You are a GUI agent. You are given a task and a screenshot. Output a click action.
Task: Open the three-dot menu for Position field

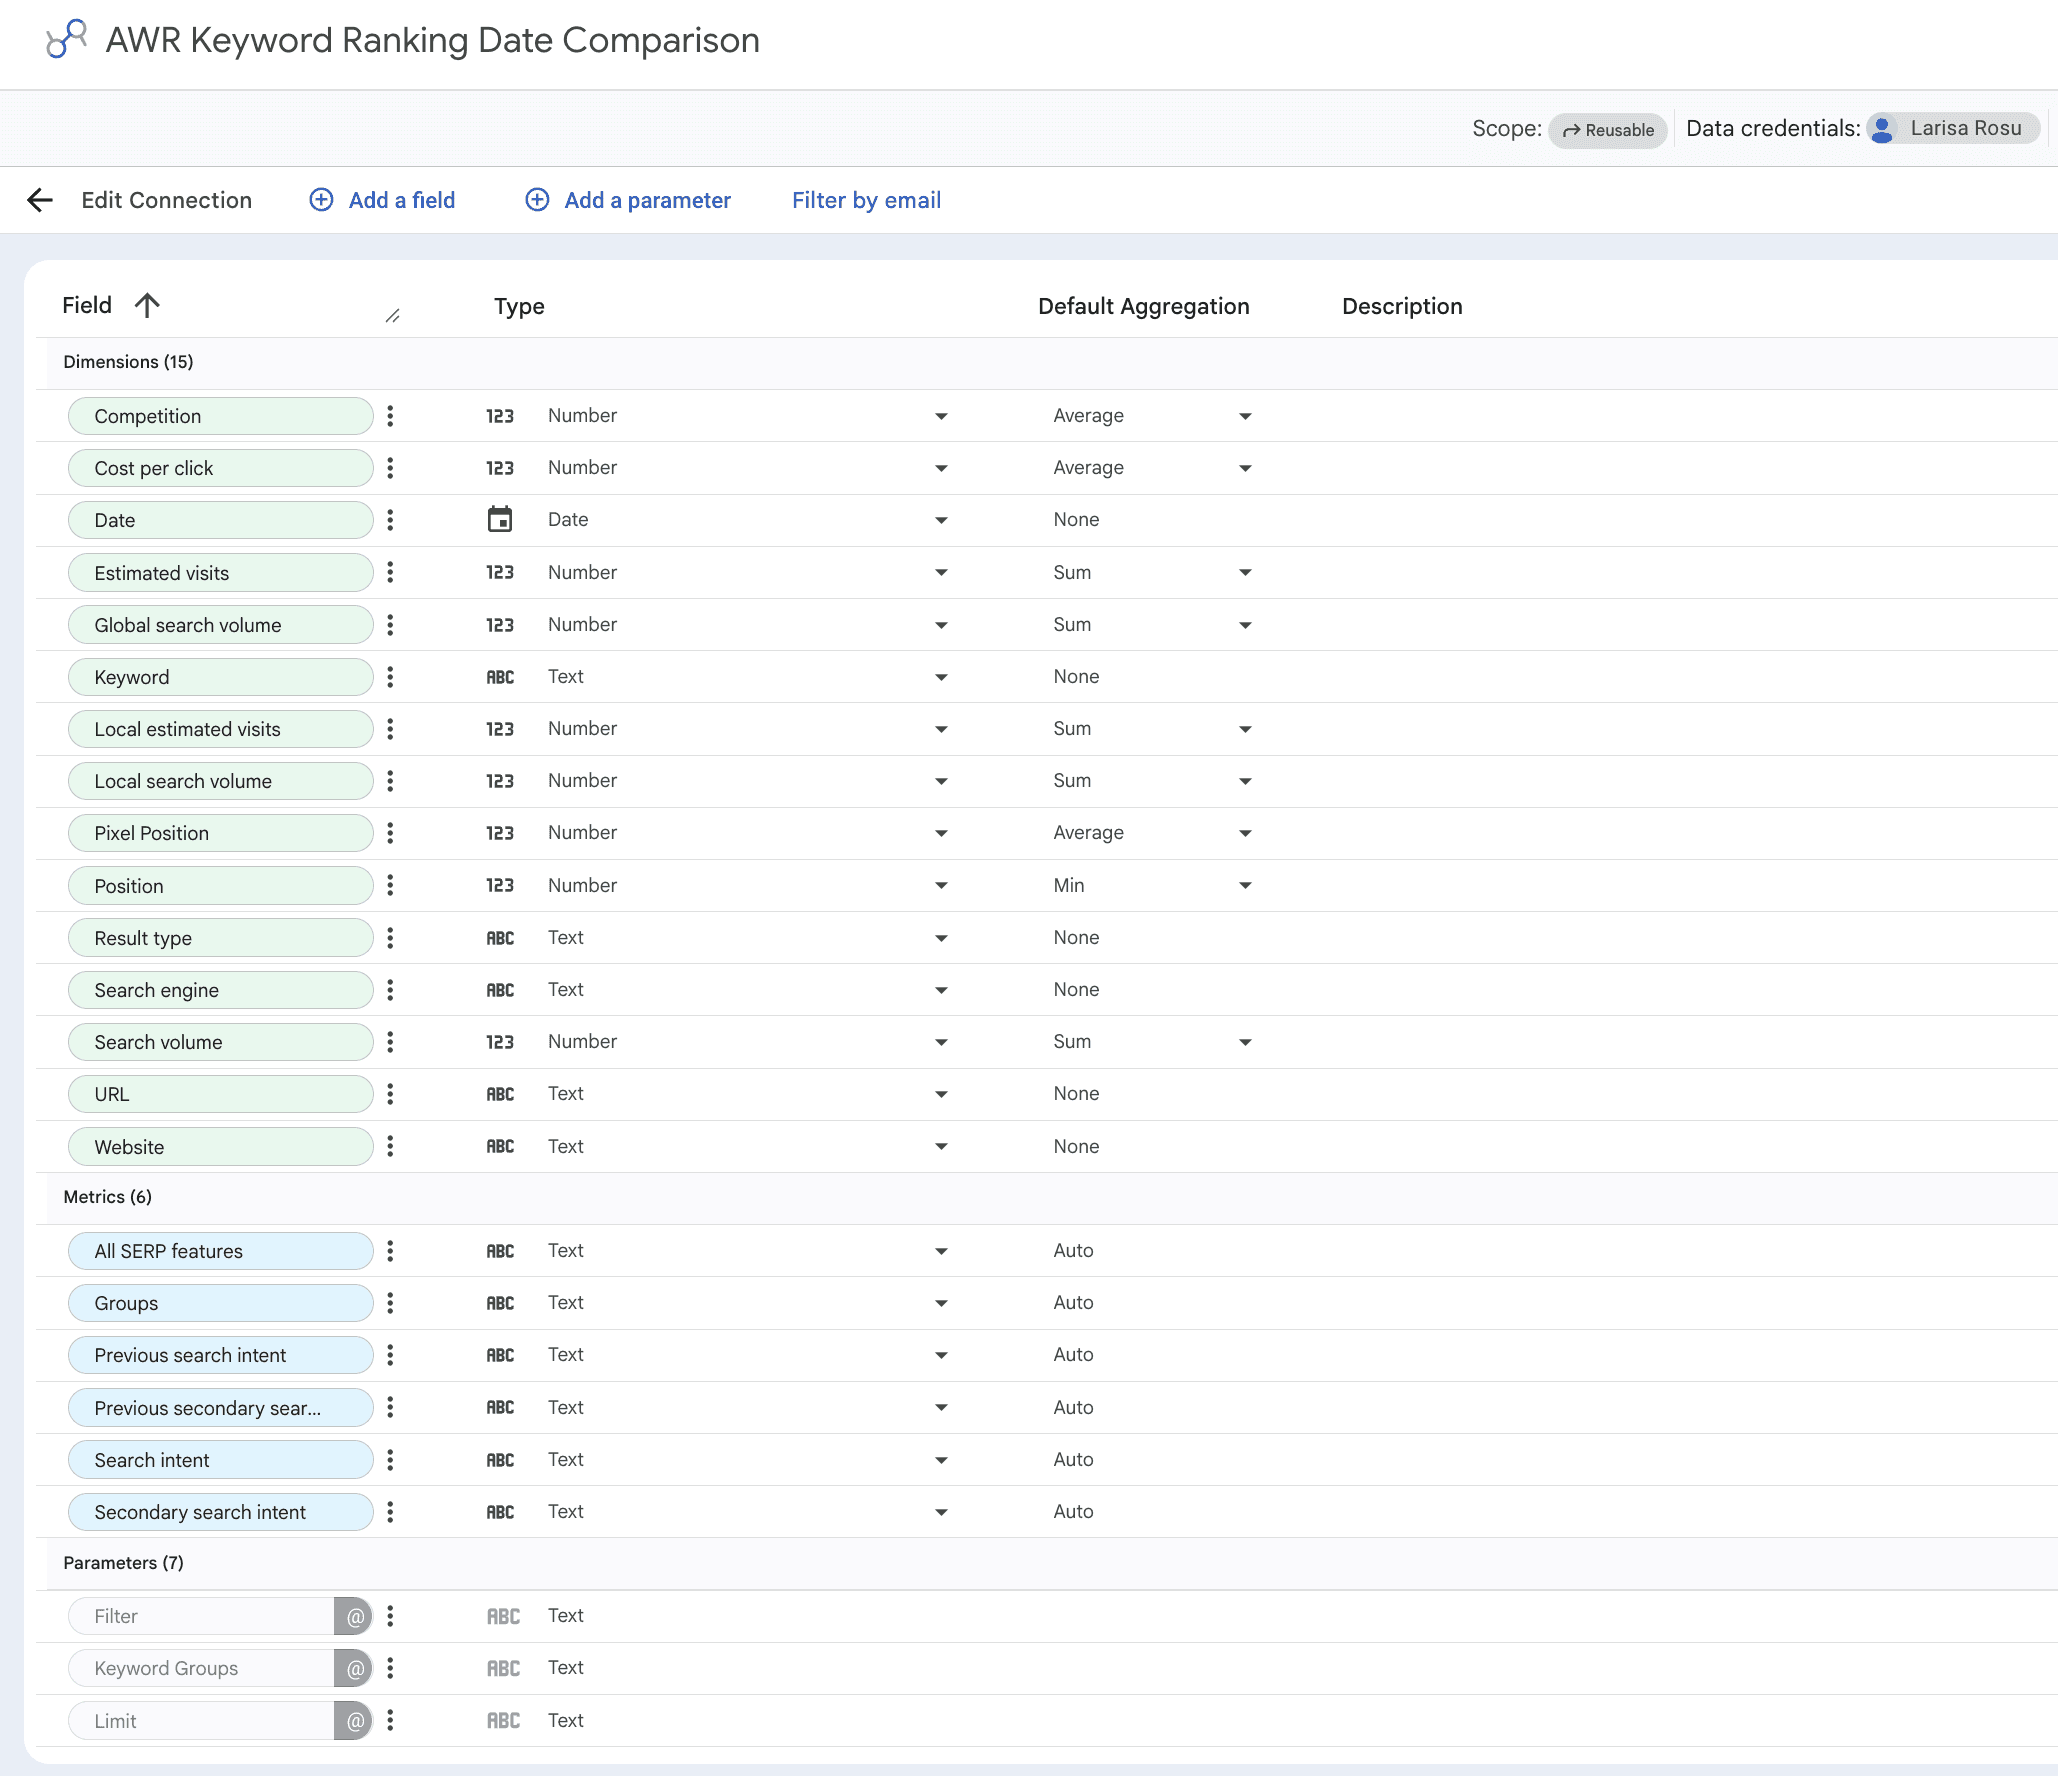click(x=390, y=885)
